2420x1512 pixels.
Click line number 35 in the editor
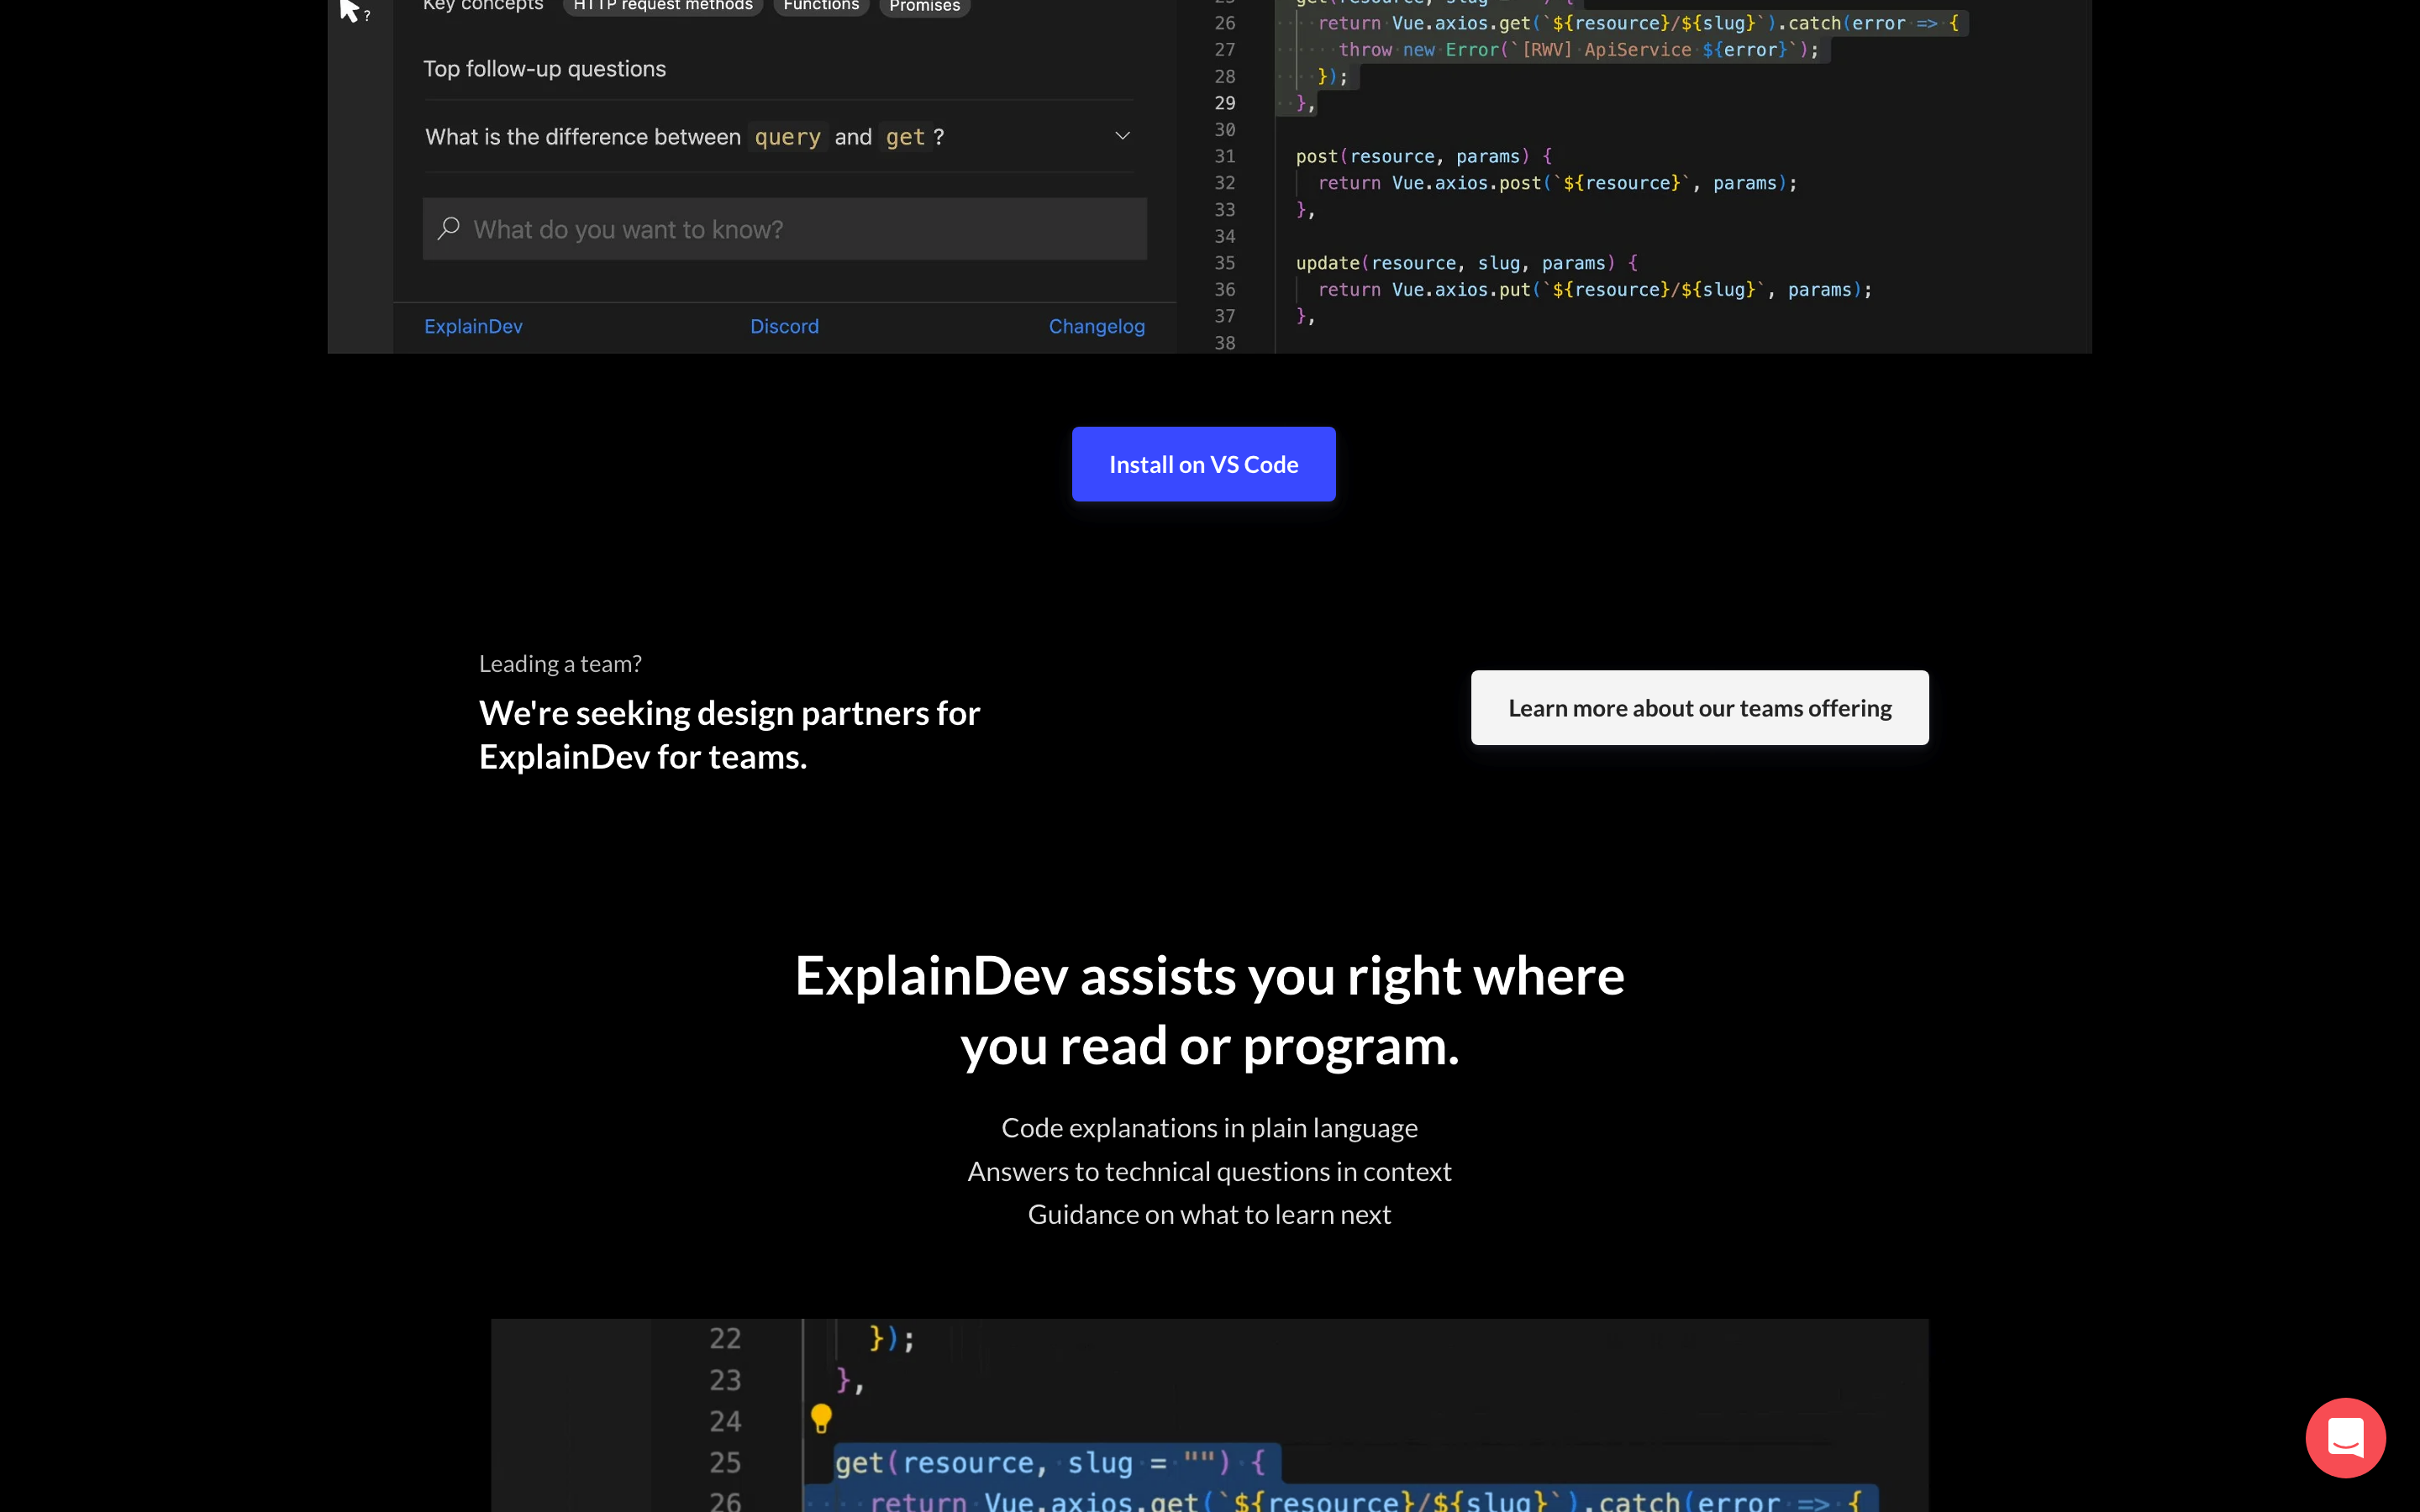1224,263
